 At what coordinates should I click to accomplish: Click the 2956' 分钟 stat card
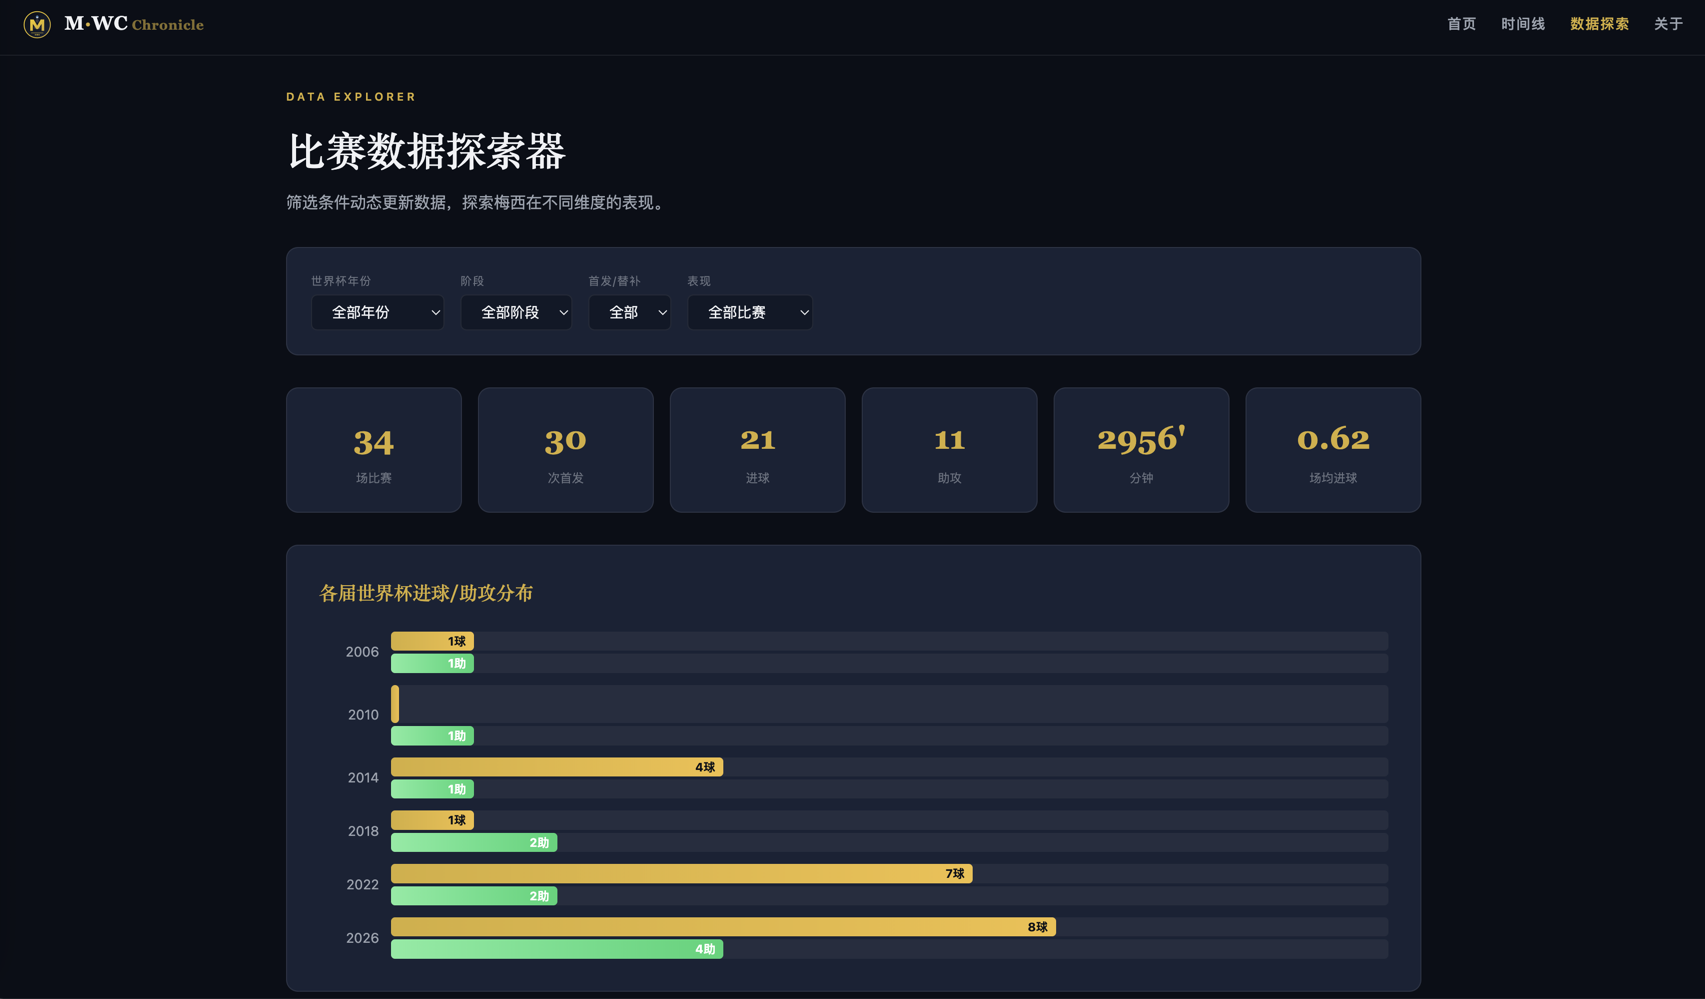click(1141, 450)
